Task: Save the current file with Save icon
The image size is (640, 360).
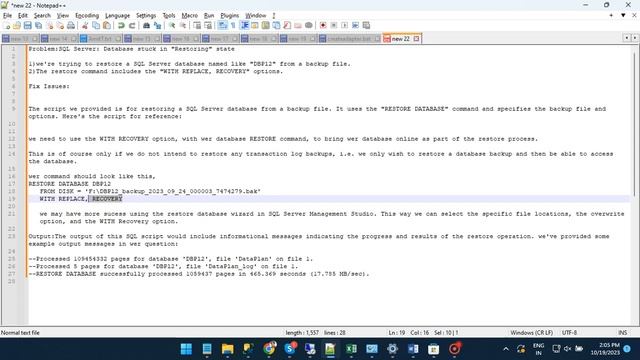Action: click(x=27, y=25)
